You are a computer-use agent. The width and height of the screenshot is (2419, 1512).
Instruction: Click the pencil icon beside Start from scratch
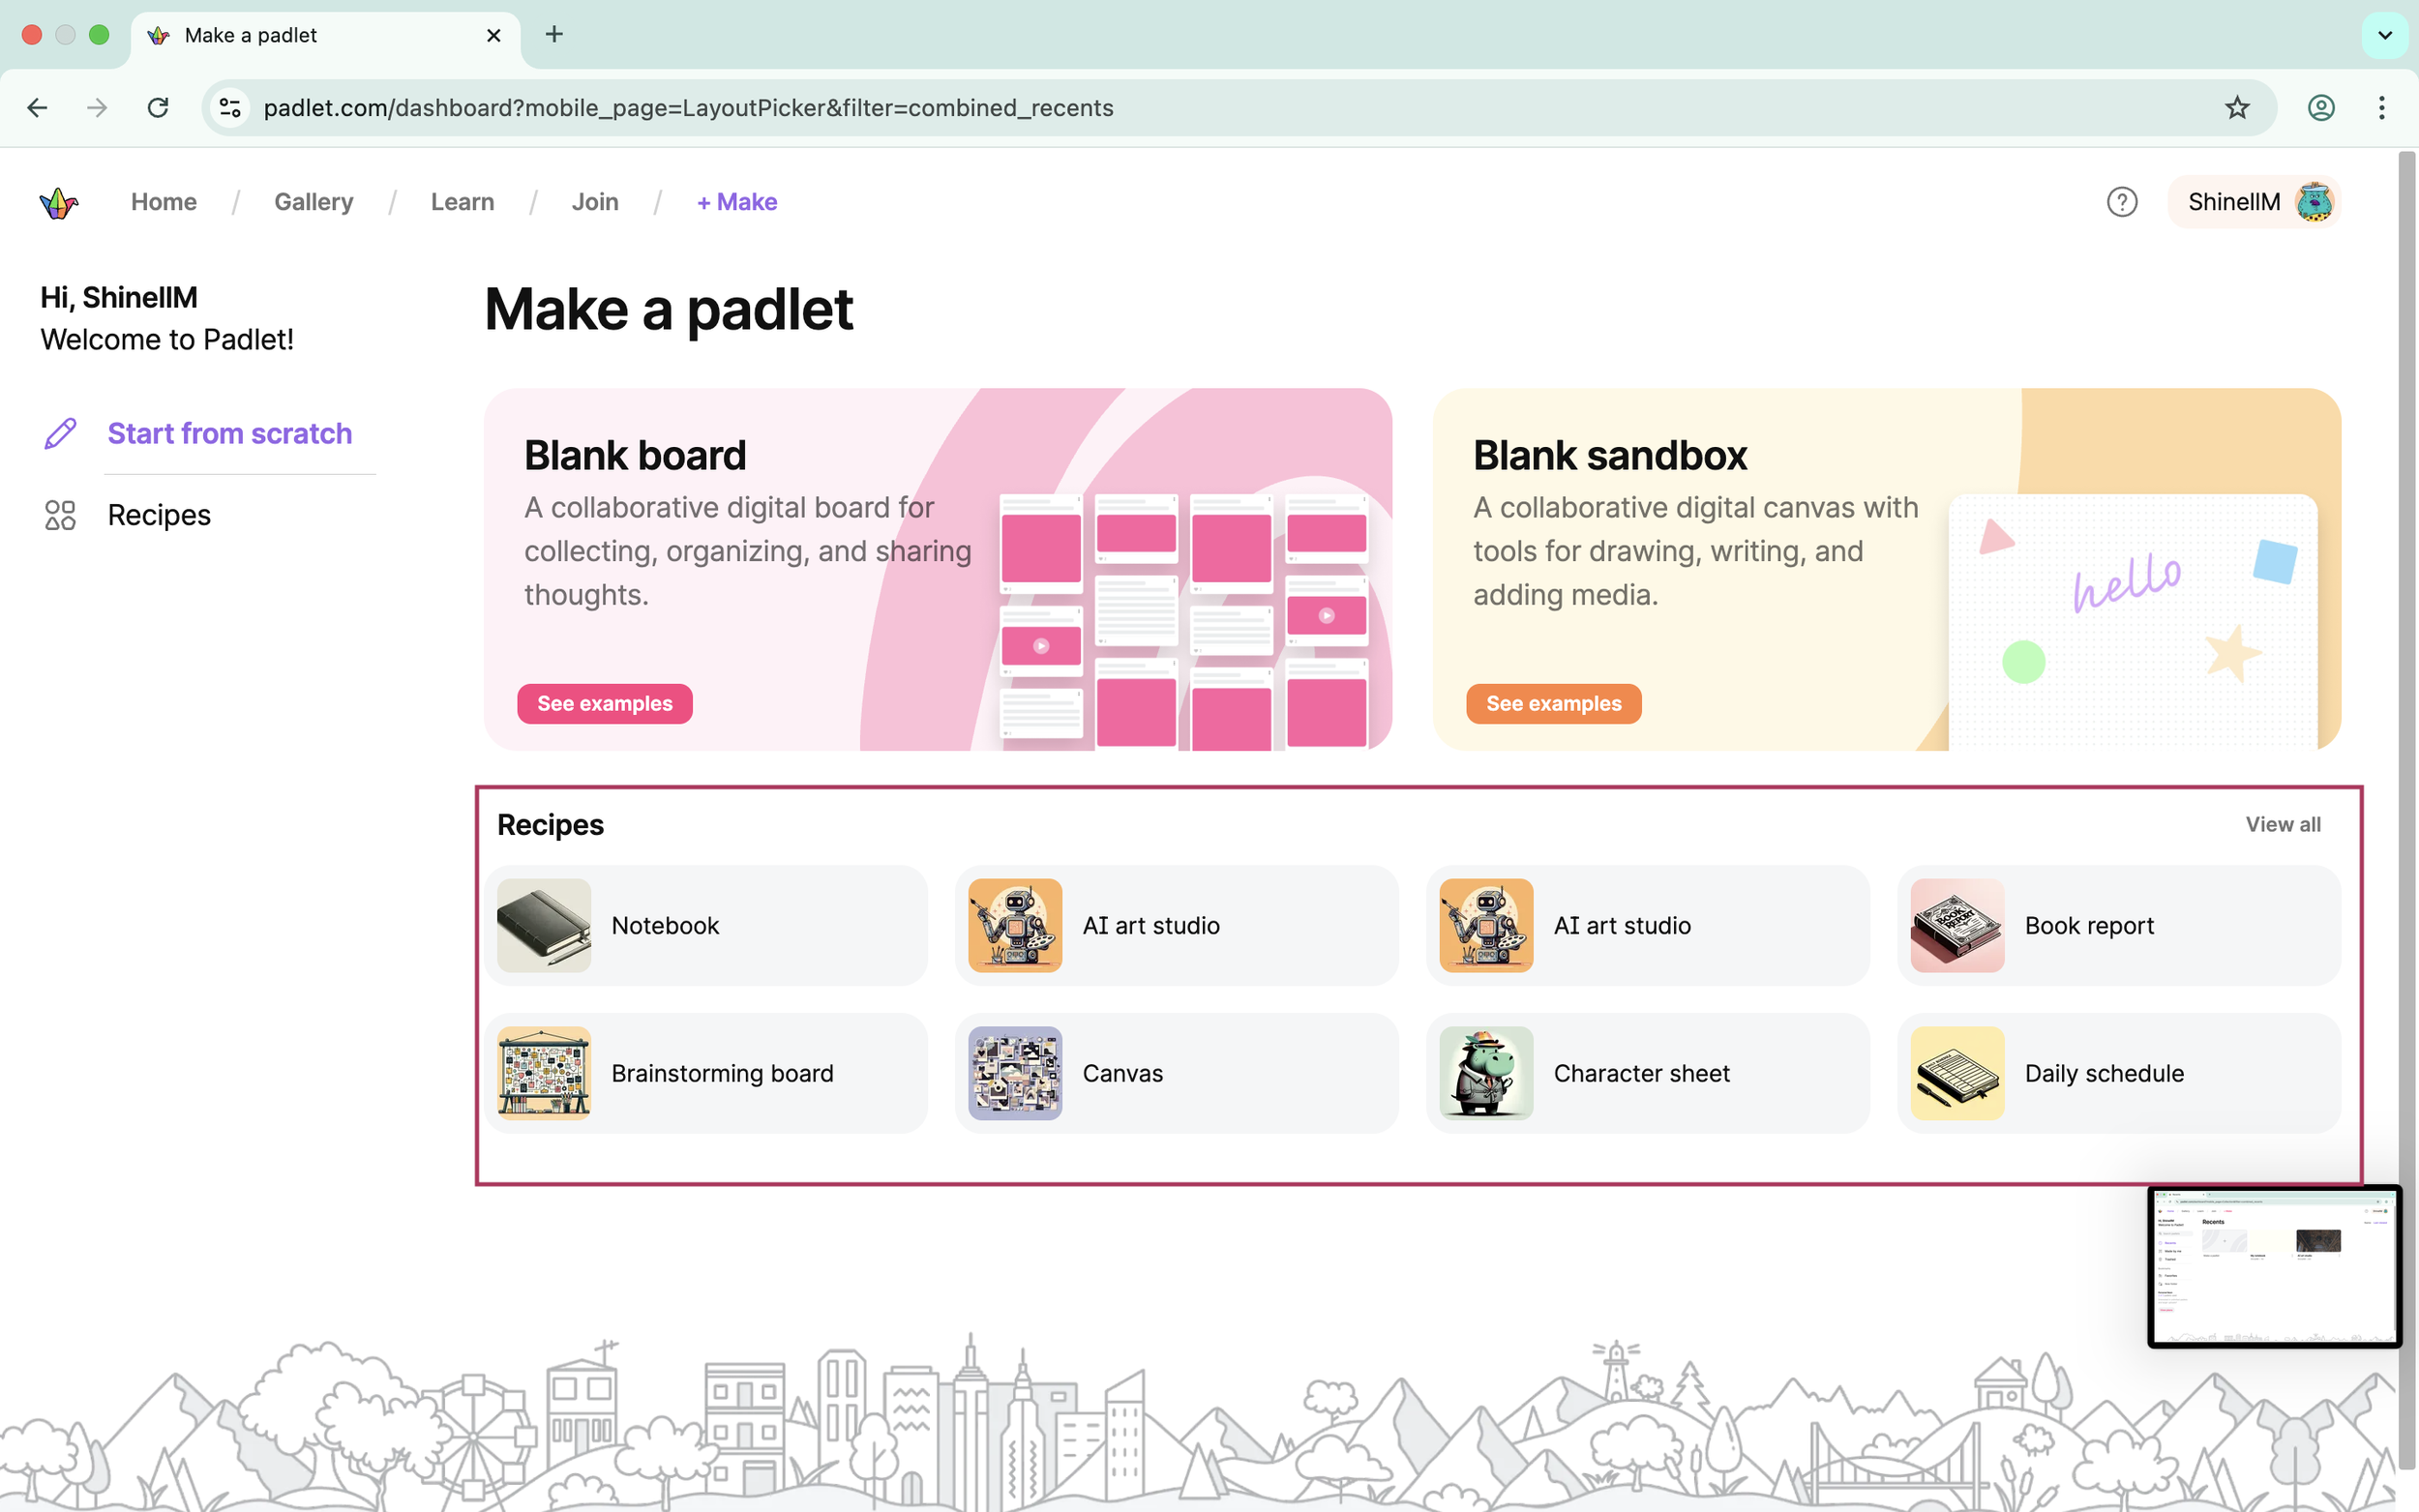(60, 434)
